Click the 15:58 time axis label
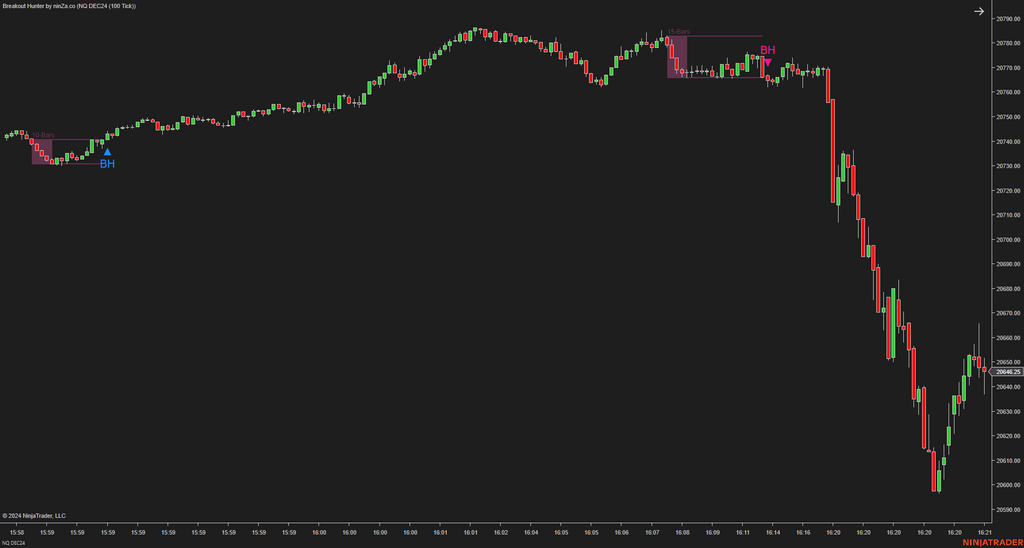 point(16,532)
